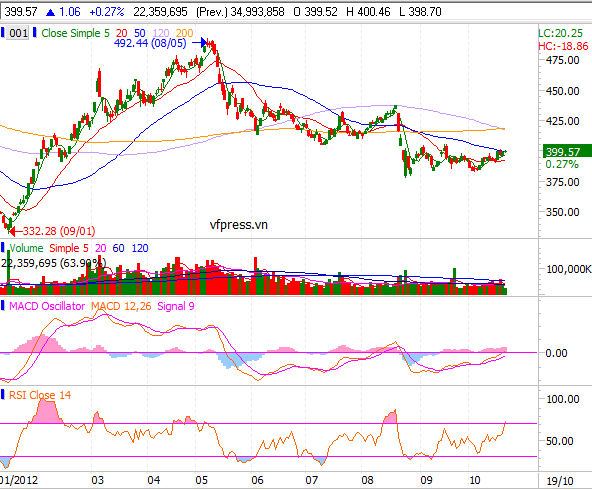Click the red arrow marking the 332.28 low
The image size is (592, 490).
pos(15,231)
